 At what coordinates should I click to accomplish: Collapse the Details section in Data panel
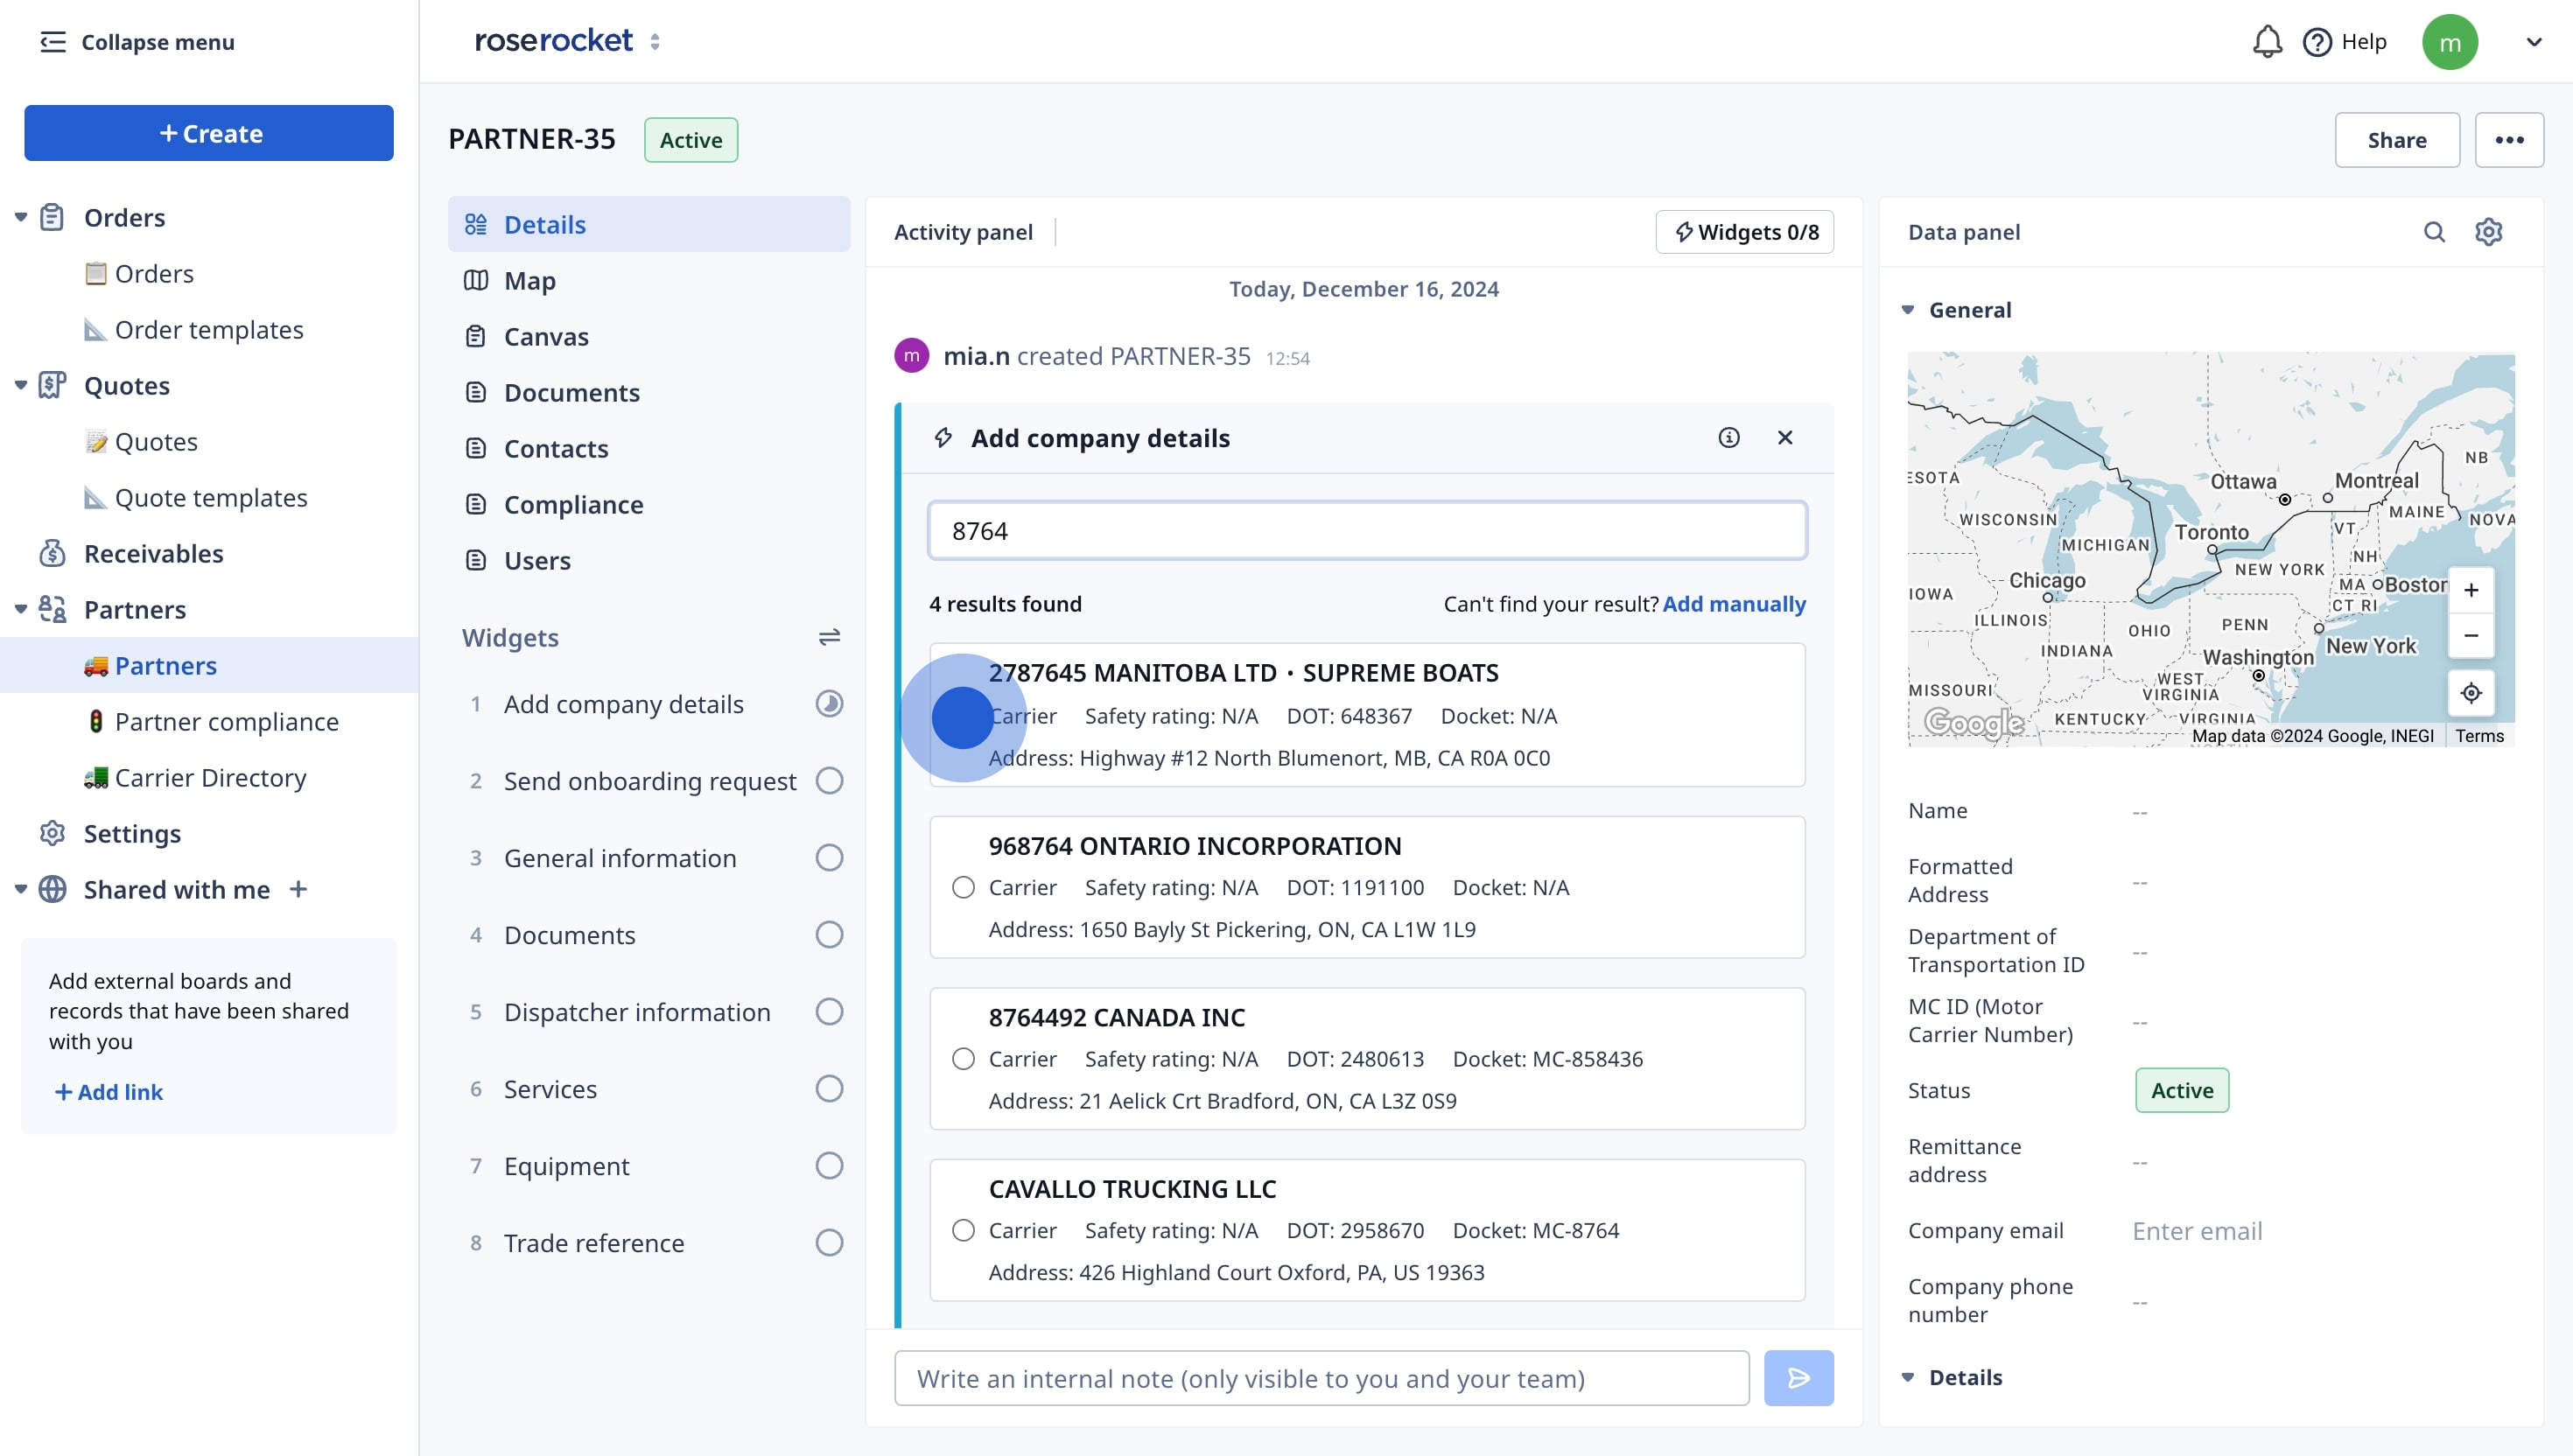(1907, 1377)
